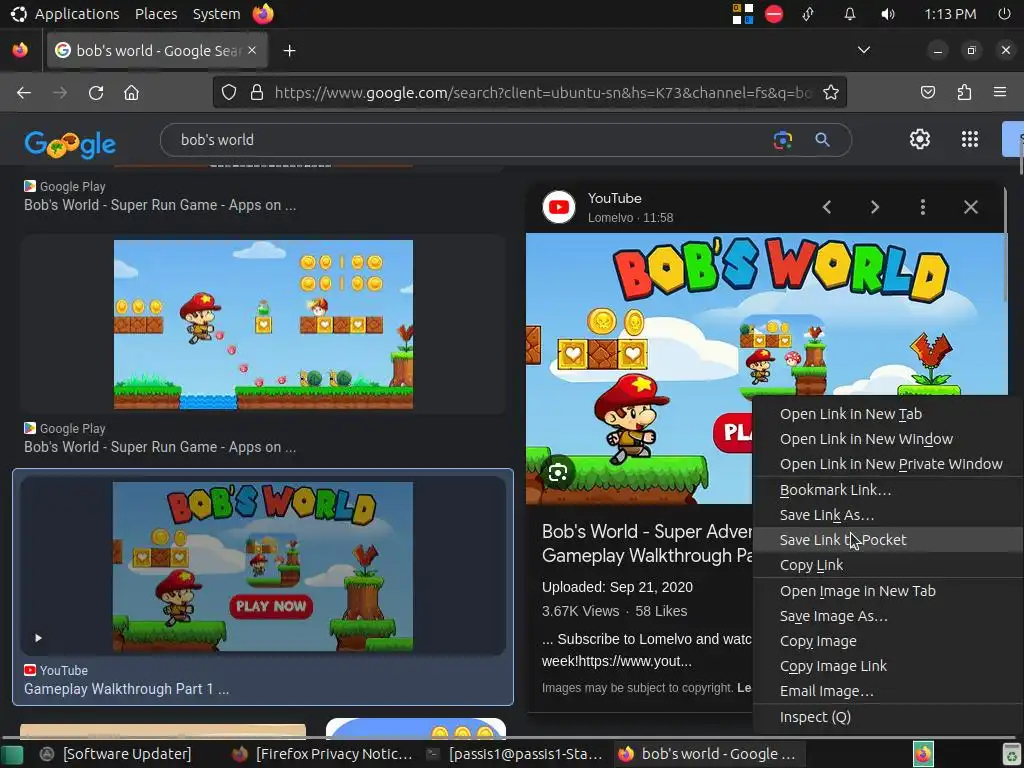Image resolution: width=1024 pixels, height=768 pixels.
Task: Search by image with Google Lens icon
Action: click(x=782, y=140)
